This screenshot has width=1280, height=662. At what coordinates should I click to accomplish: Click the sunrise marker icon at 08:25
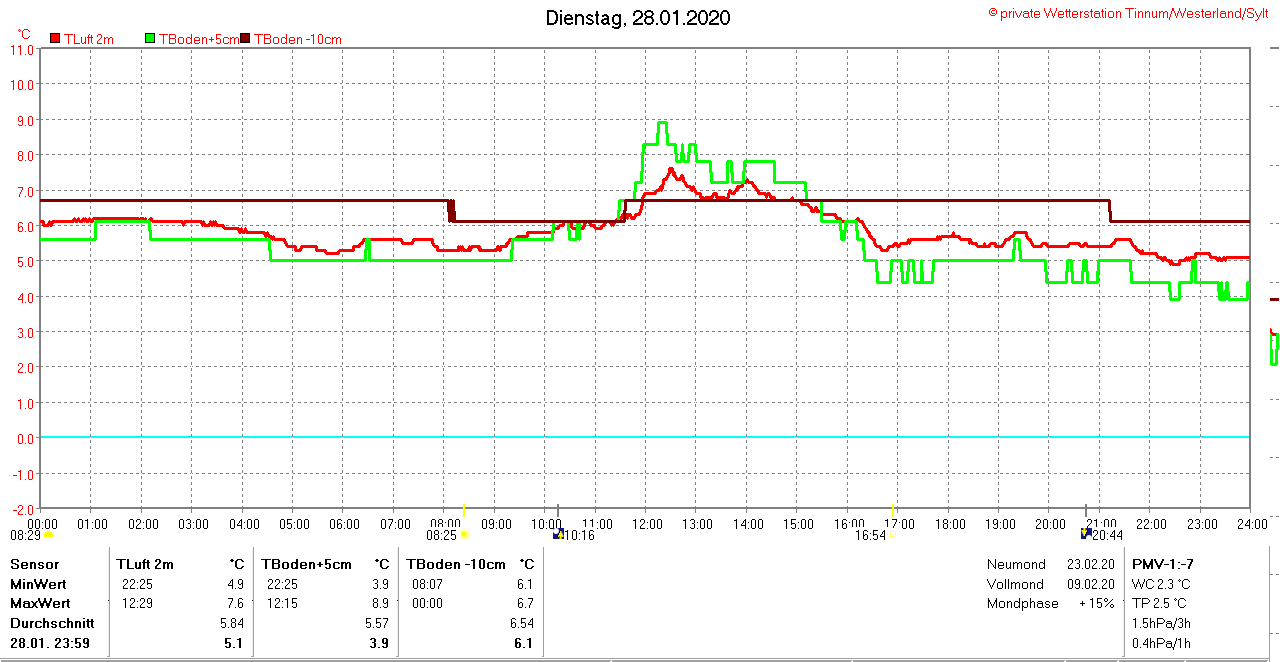pos(464,535)
